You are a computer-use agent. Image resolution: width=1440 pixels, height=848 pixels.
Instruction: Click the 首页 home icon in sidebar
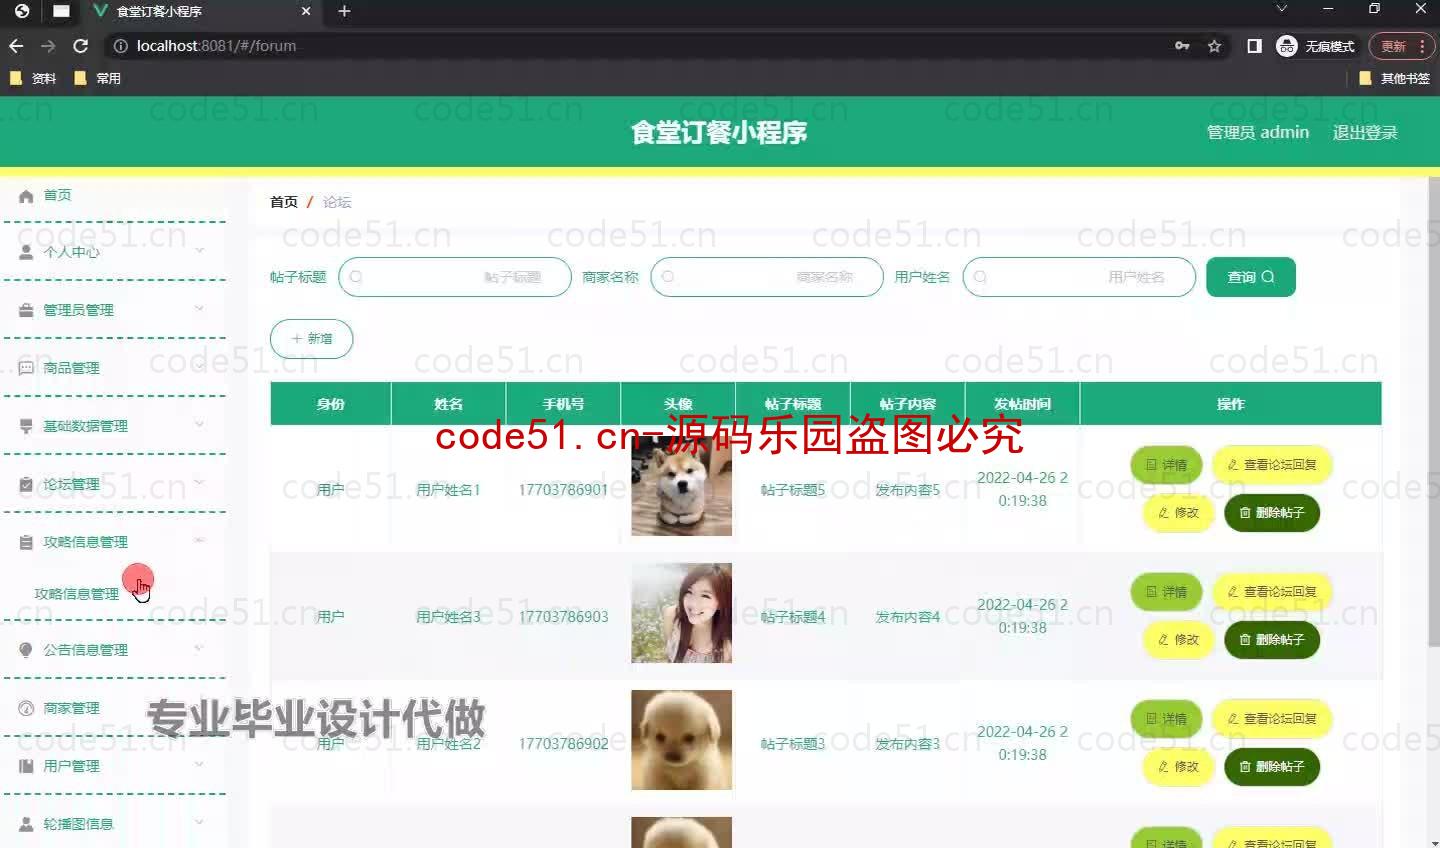26,196
